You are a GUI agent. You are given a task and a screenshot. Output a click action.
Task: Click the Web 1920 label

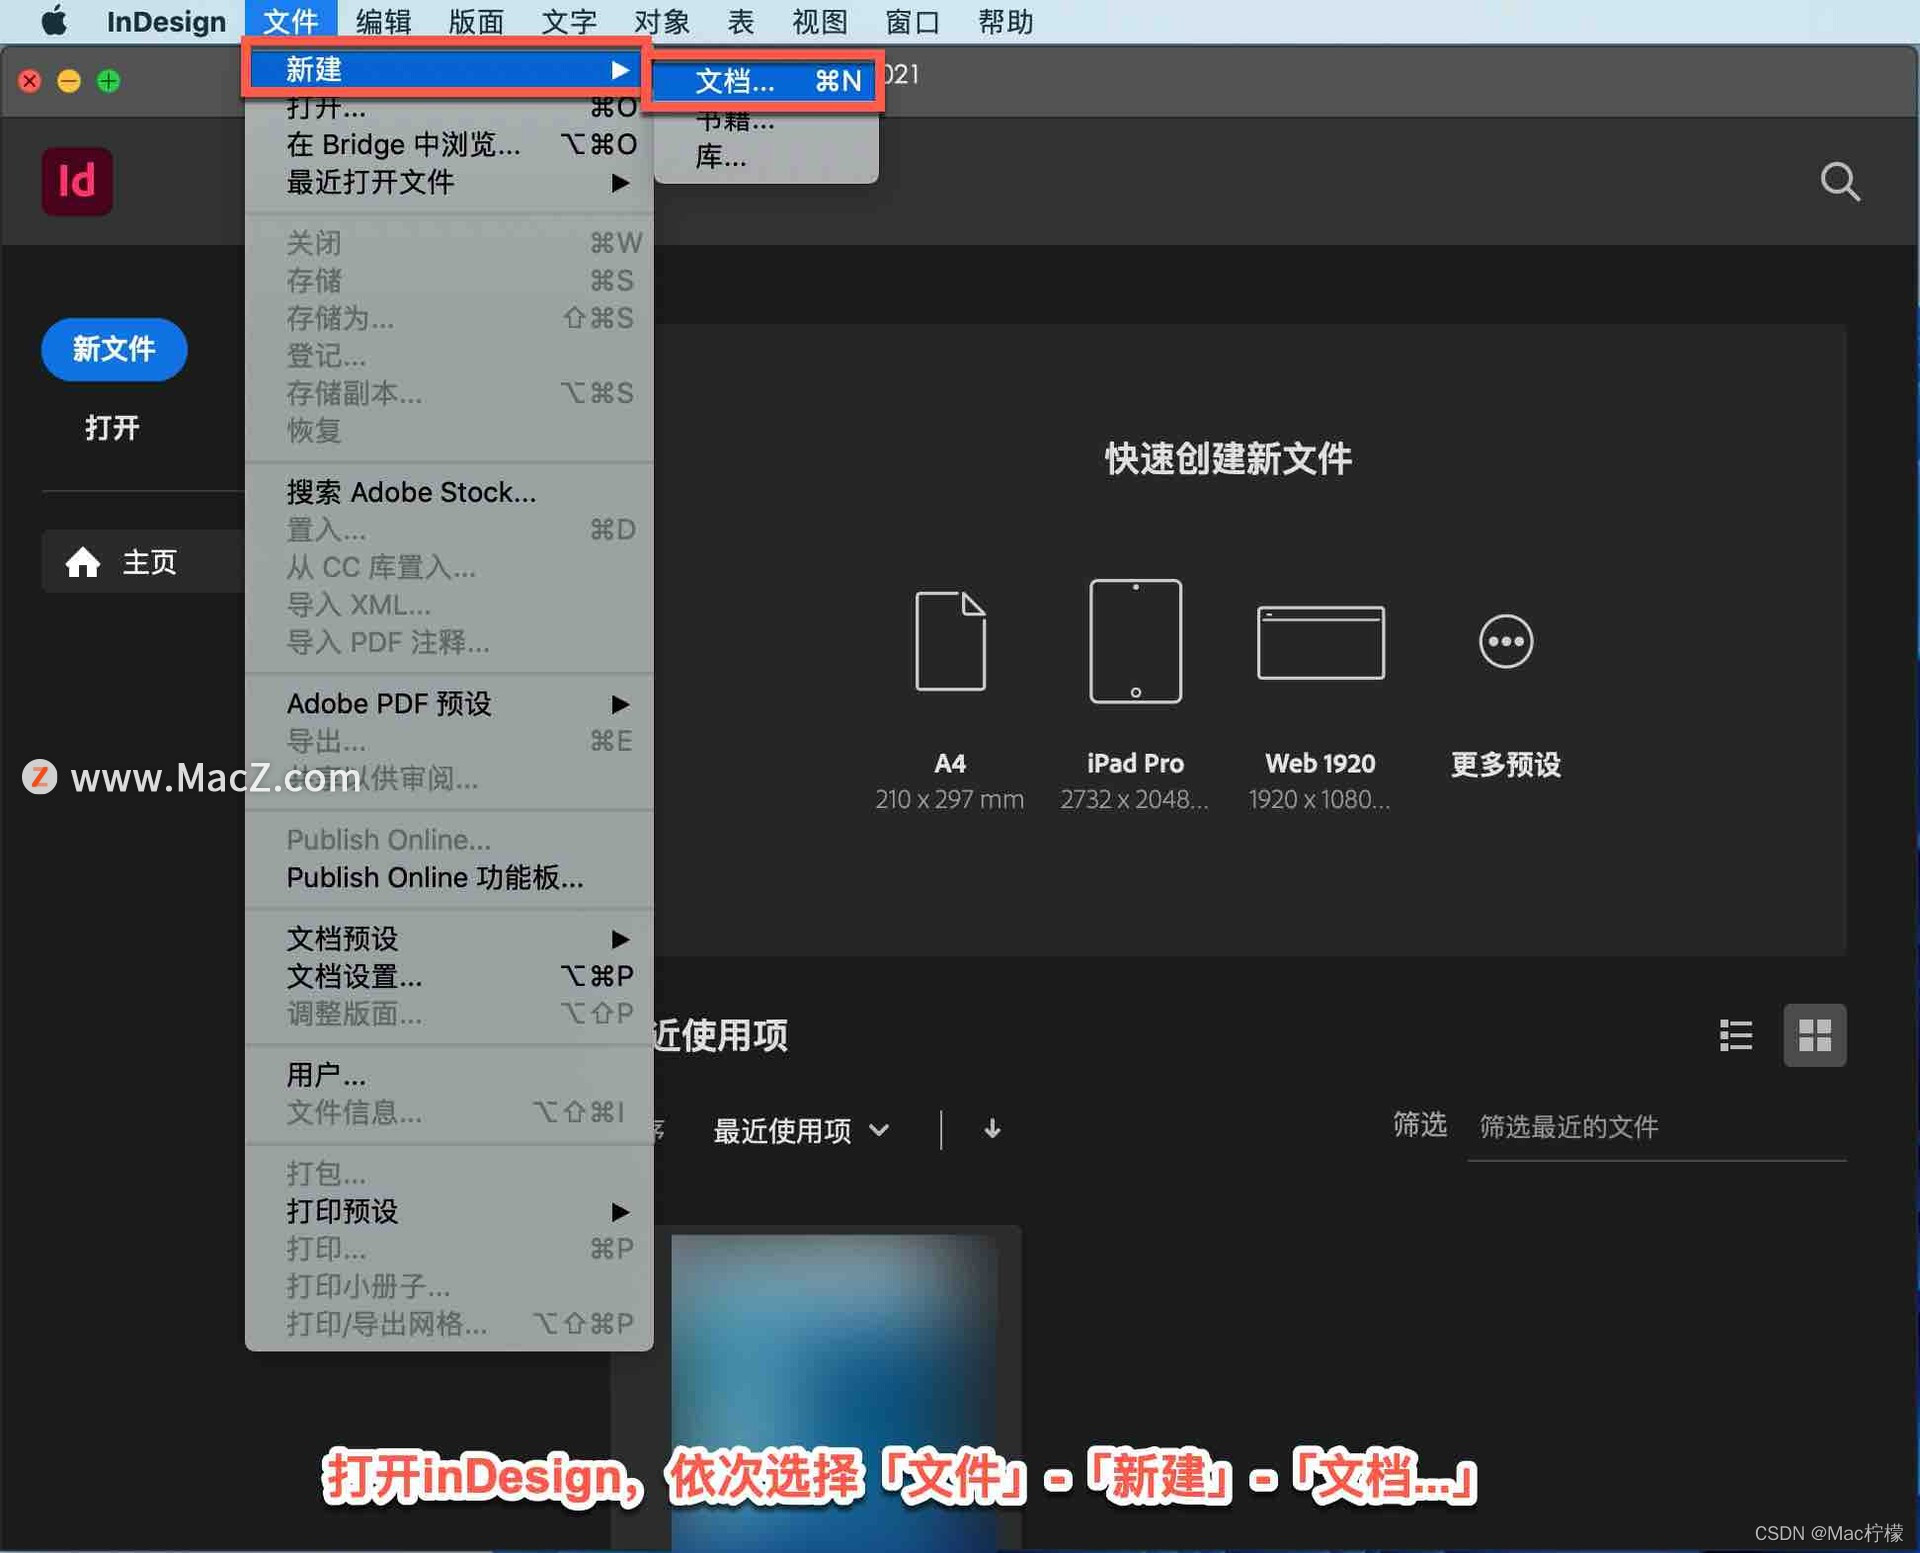pos(1320,764)
